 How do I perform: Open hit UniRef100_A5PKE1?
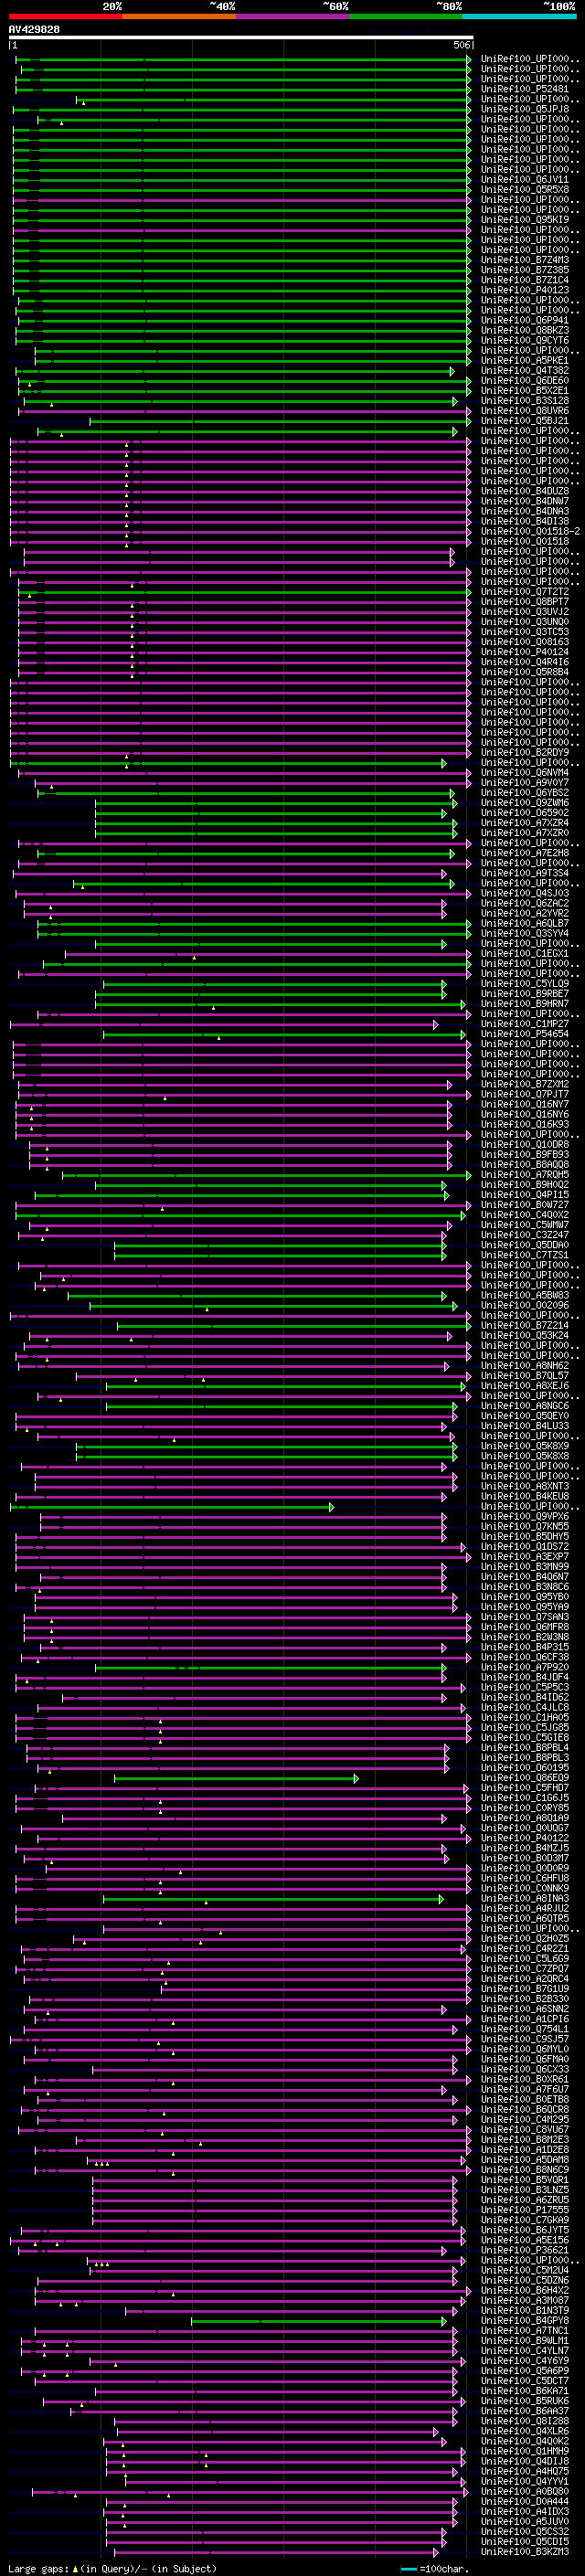point(525,360)
